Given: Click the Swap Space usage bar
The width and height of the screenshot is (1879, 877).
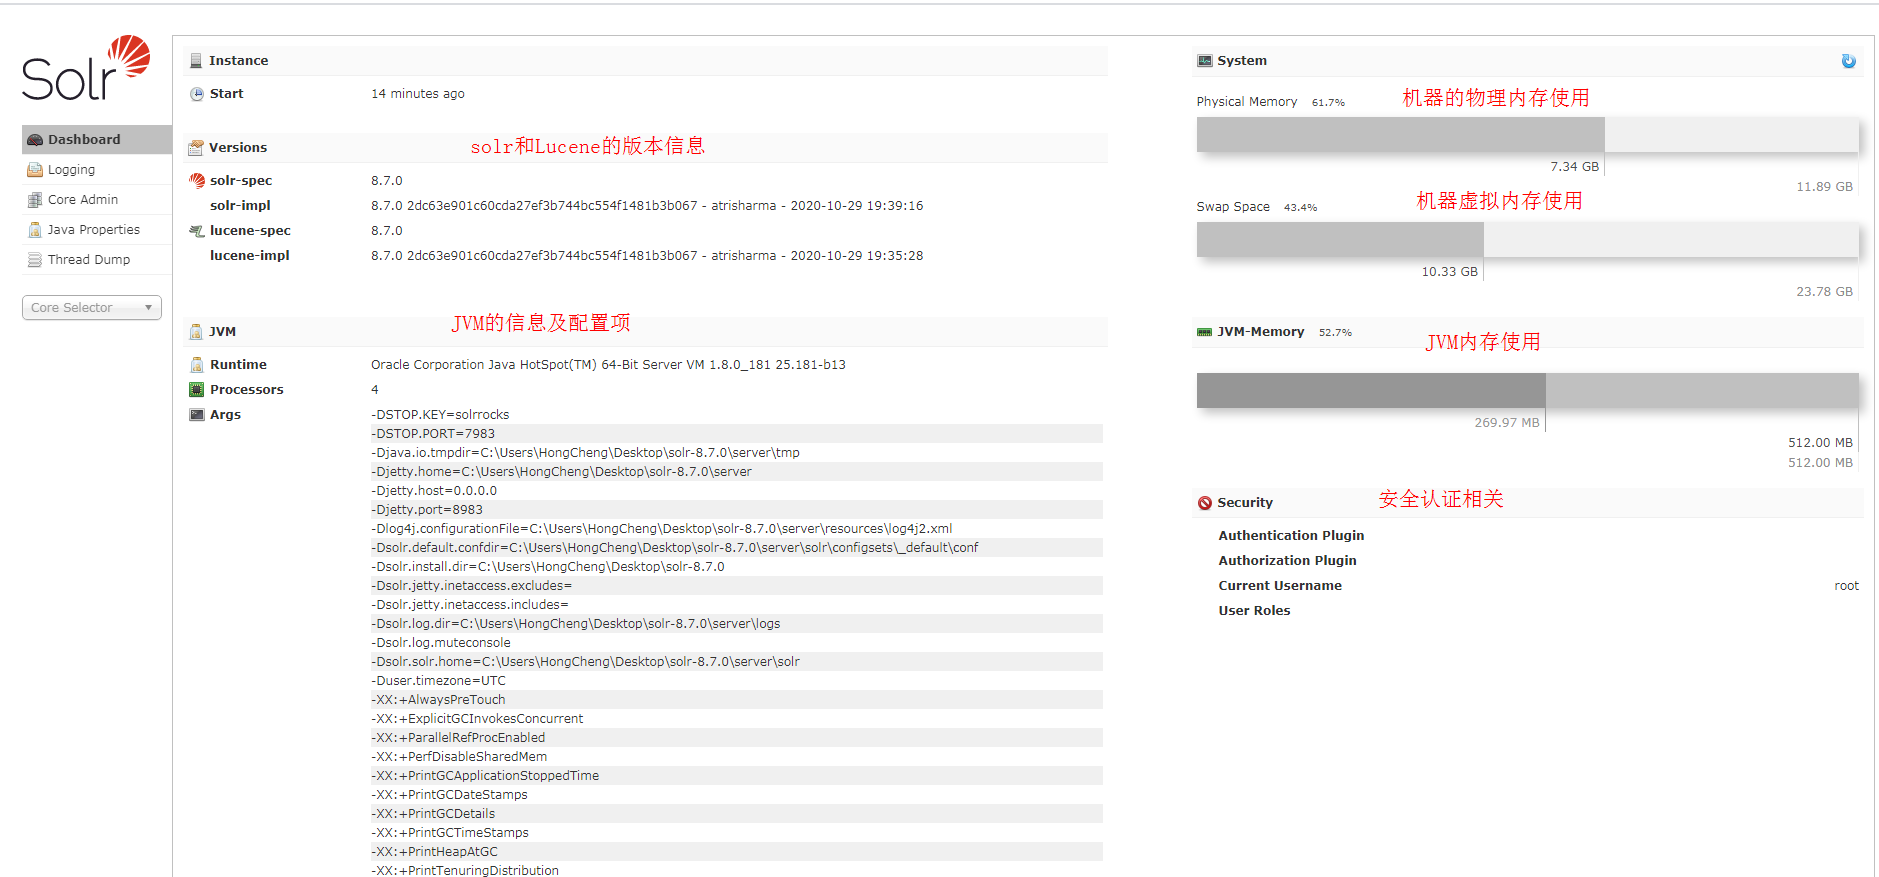Looking at the screenshot, I should (1527, 240).
